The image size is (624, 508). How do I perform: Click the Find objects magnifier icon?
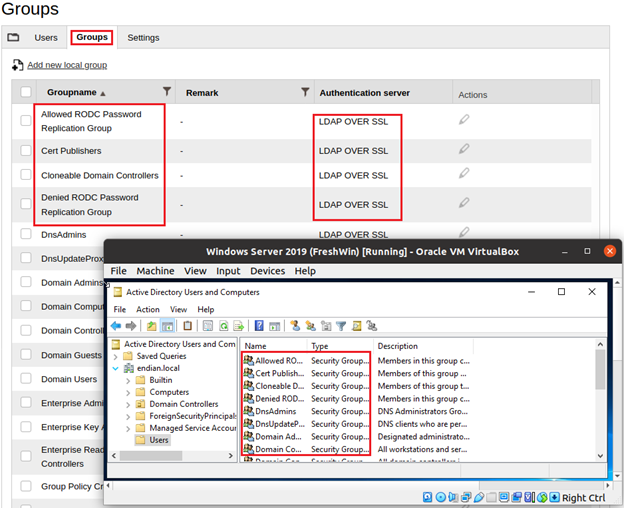(357, 326)
